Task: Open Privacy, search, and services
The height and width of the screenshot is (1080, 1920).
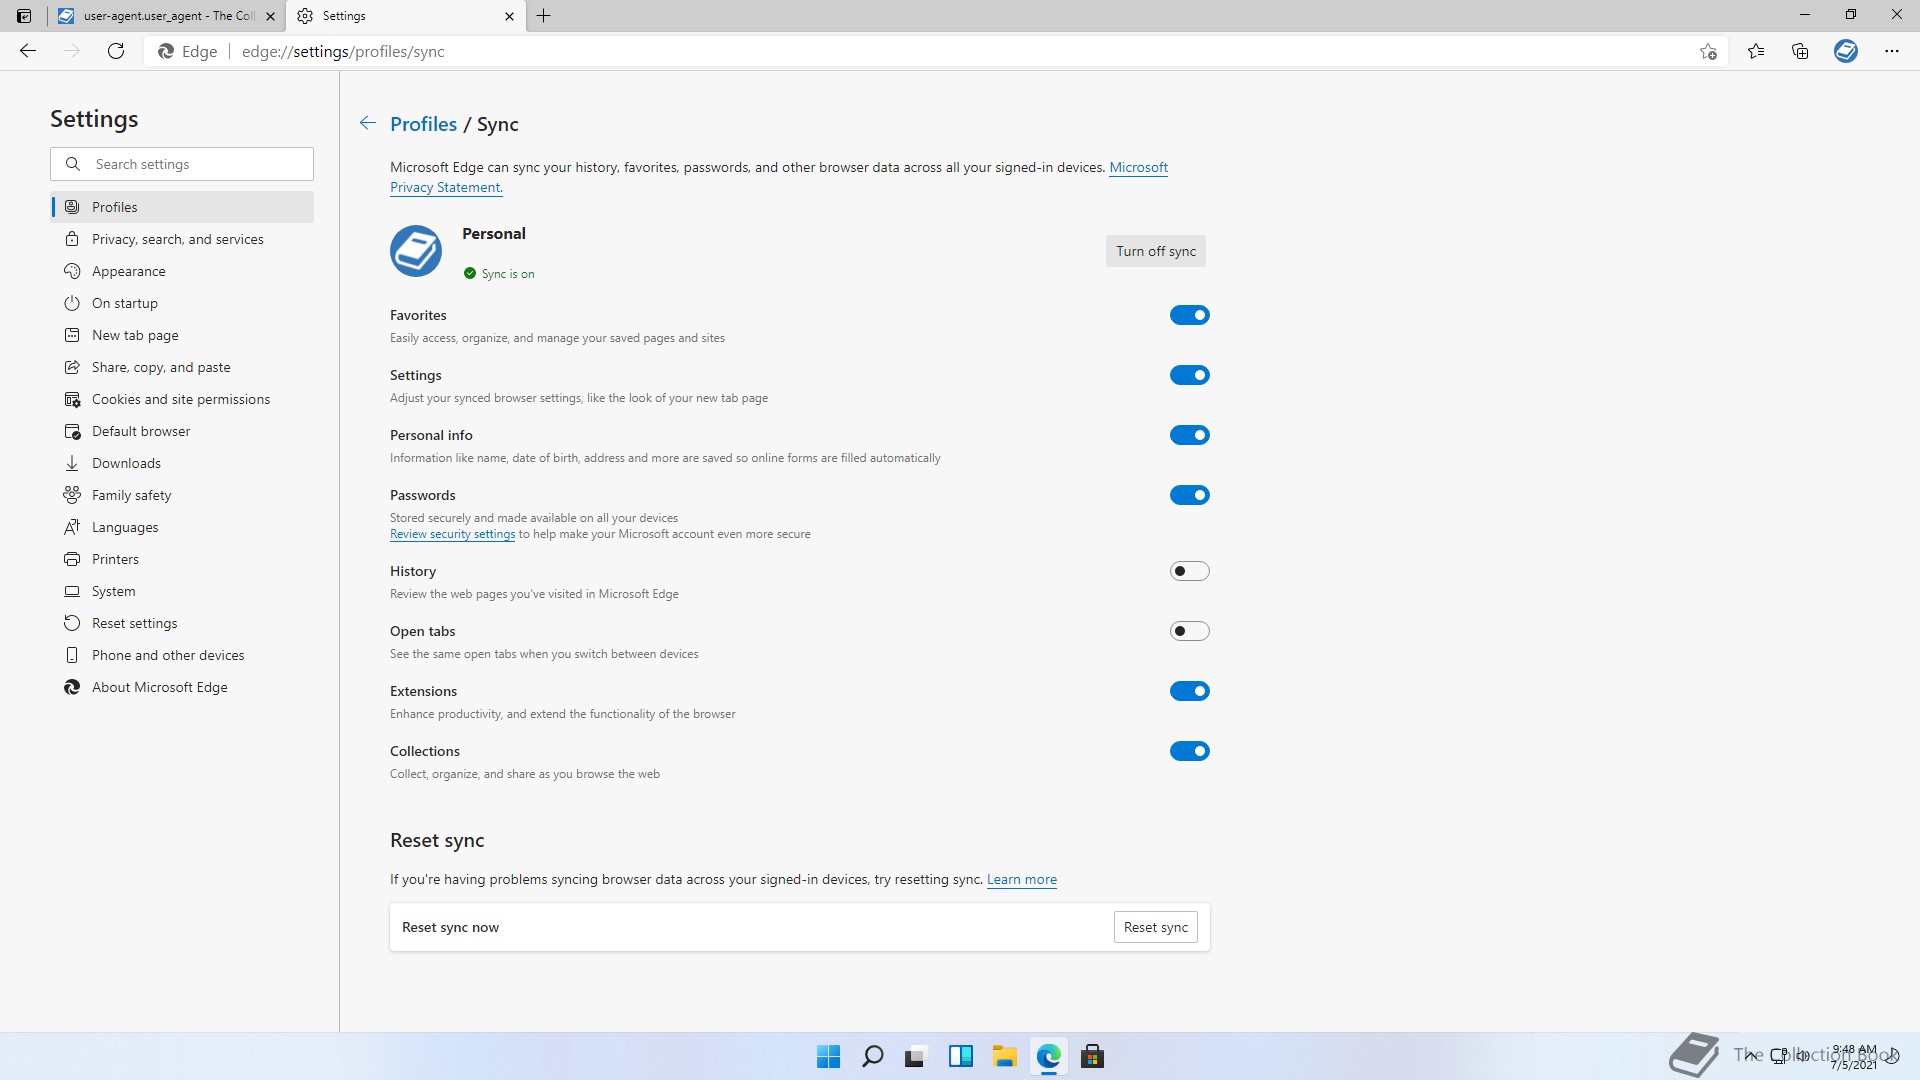Action: [x=182, y=239]
